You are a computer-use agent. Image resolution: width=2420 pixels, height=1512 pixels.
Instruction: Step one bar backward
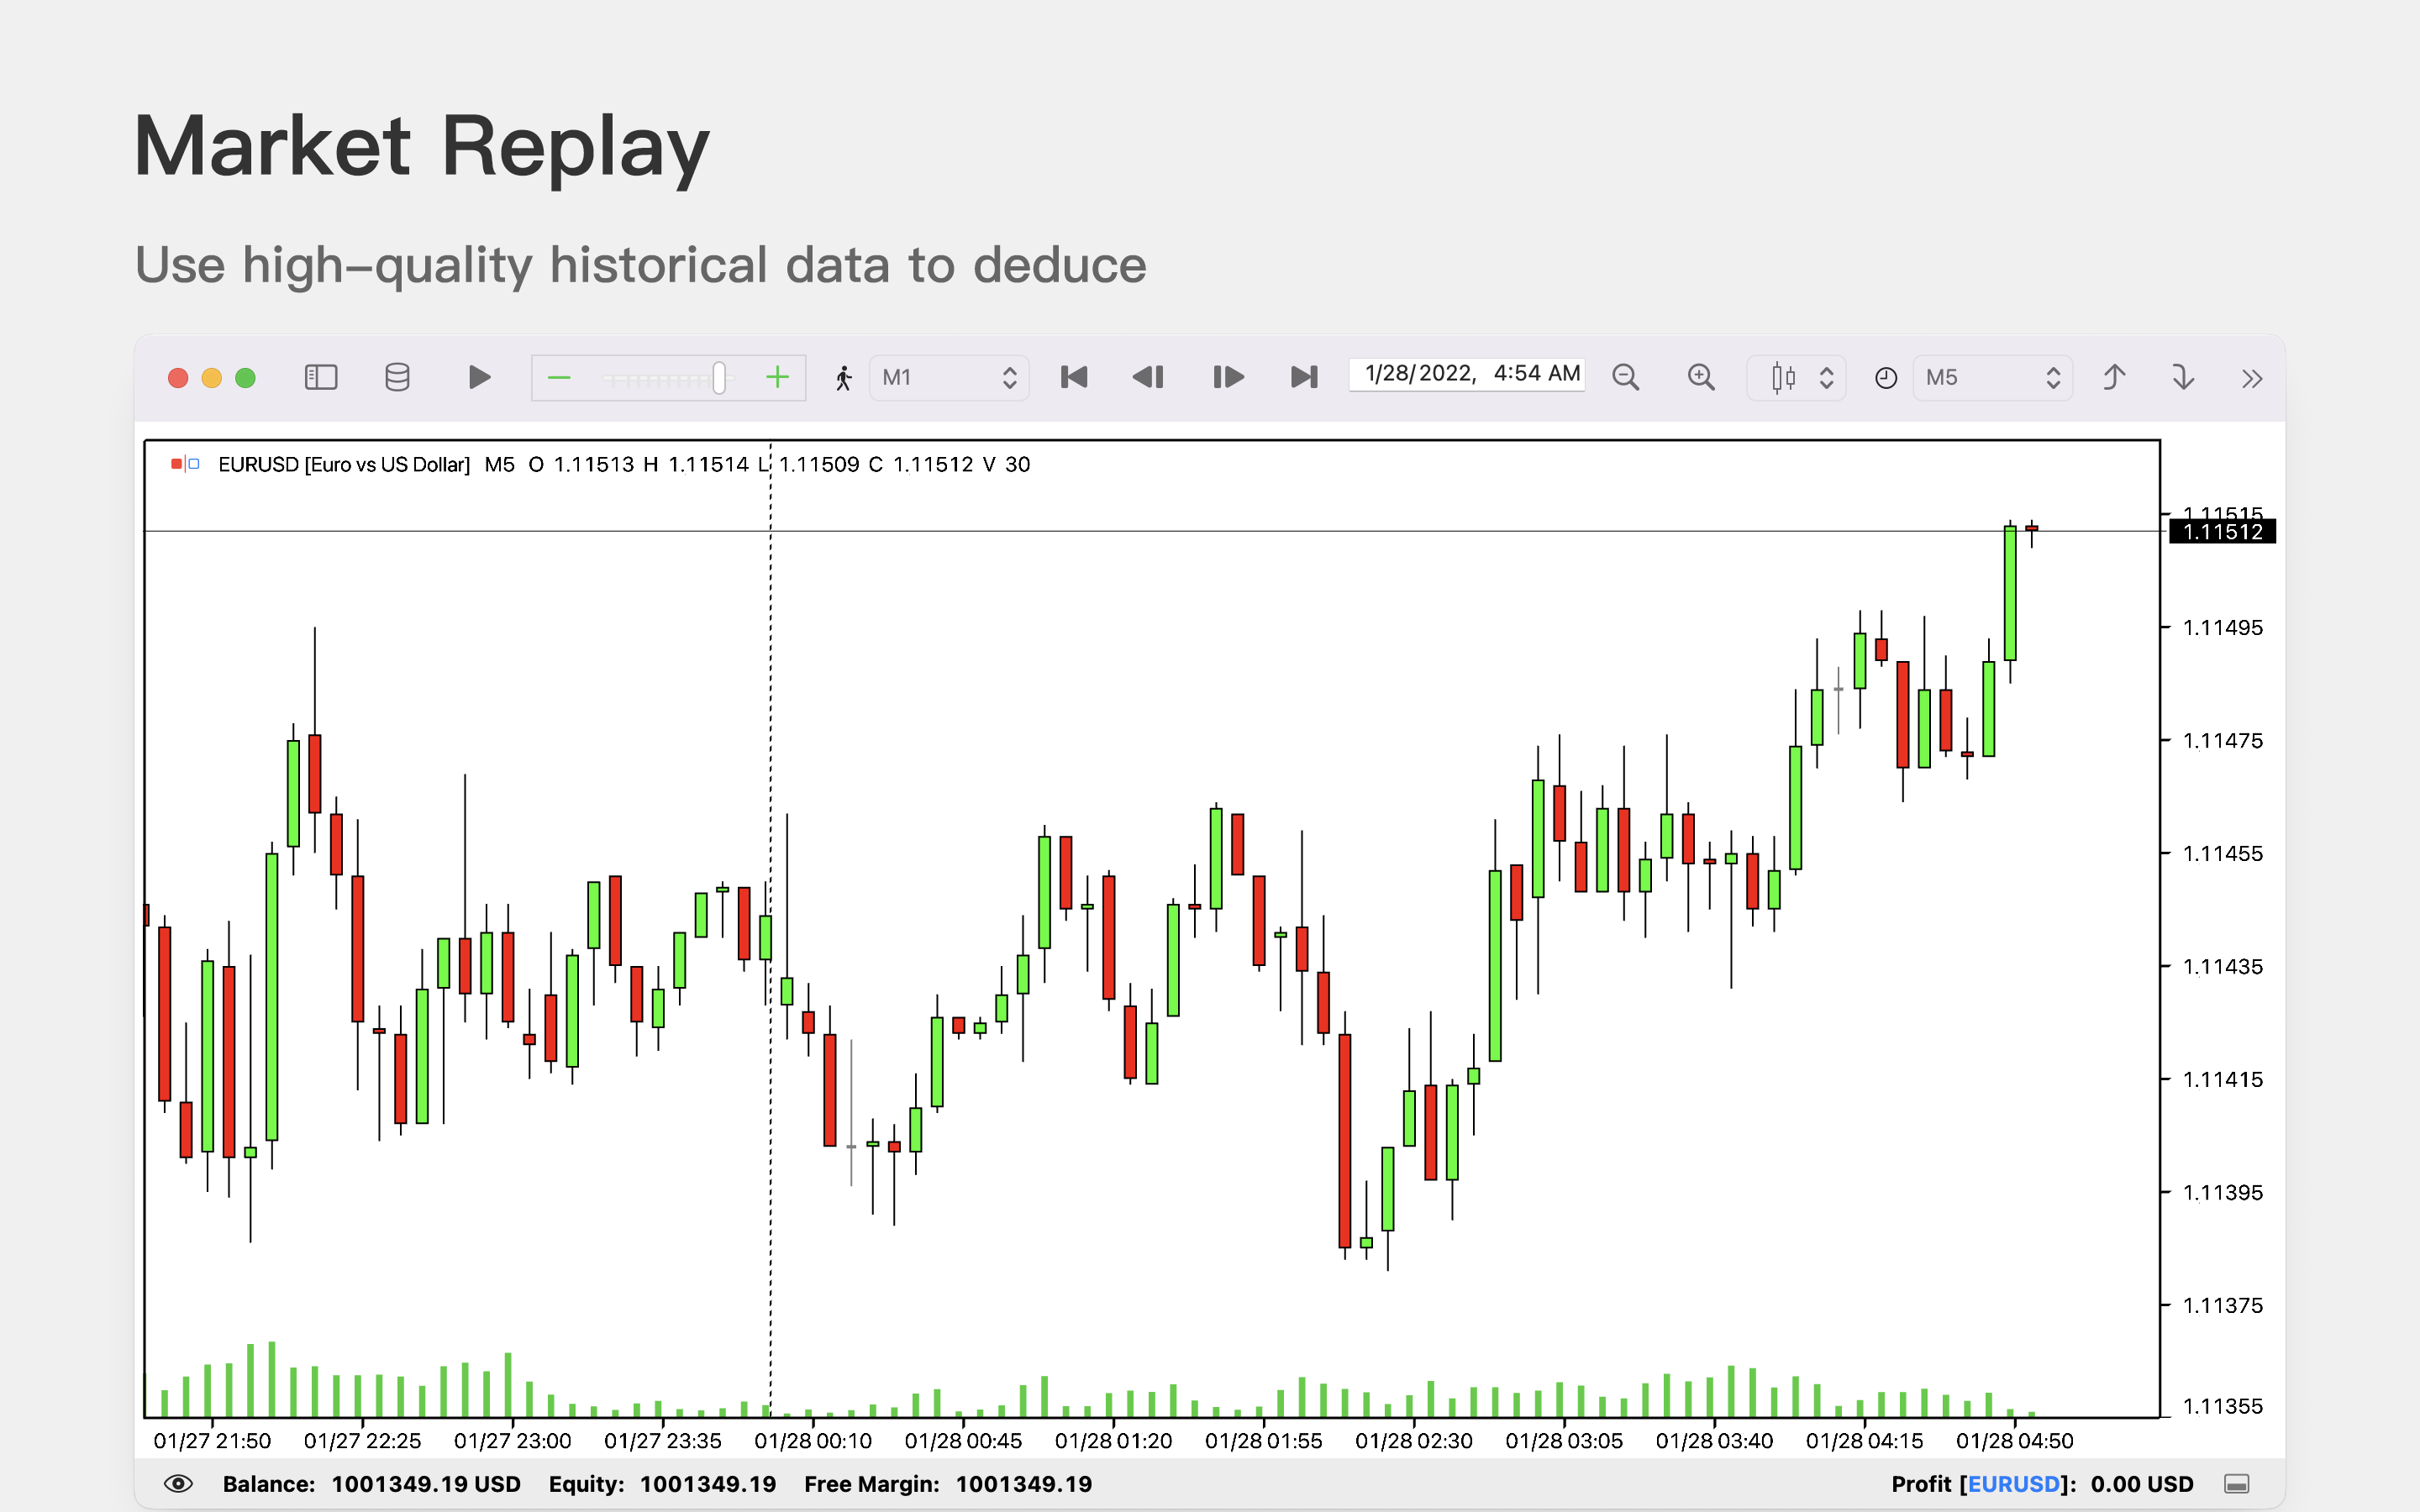pyautogui.click(x=1148, y=377)
